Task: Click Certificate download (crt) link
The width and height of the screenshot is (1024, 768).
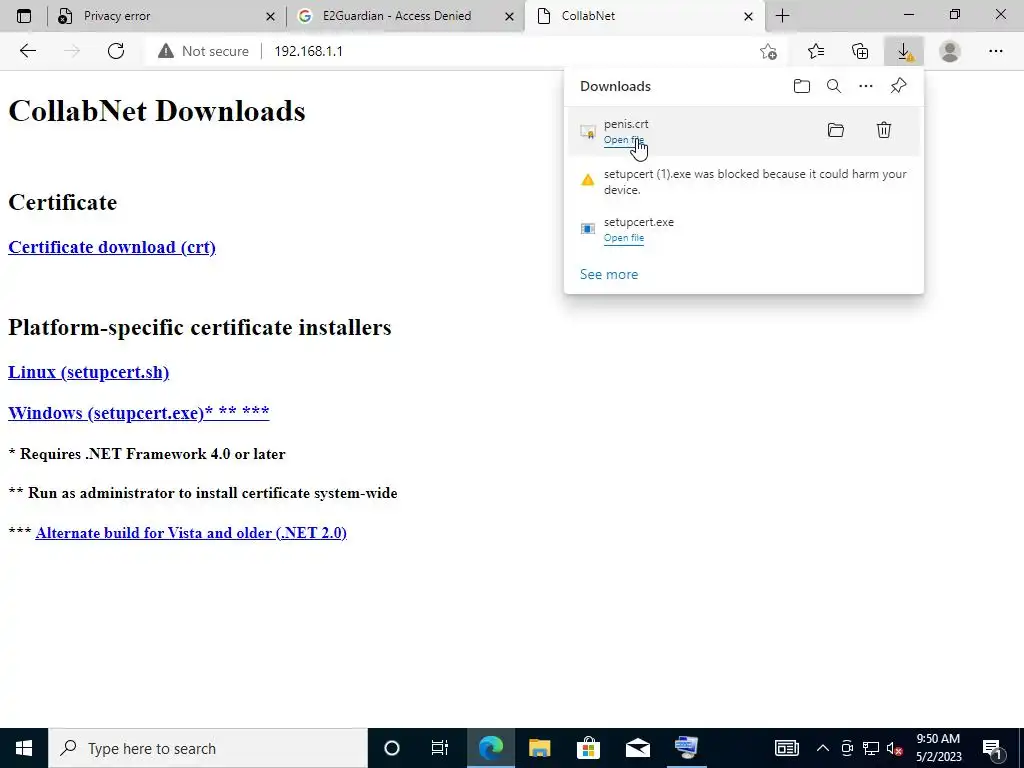Action: click(x=112, y=247)
